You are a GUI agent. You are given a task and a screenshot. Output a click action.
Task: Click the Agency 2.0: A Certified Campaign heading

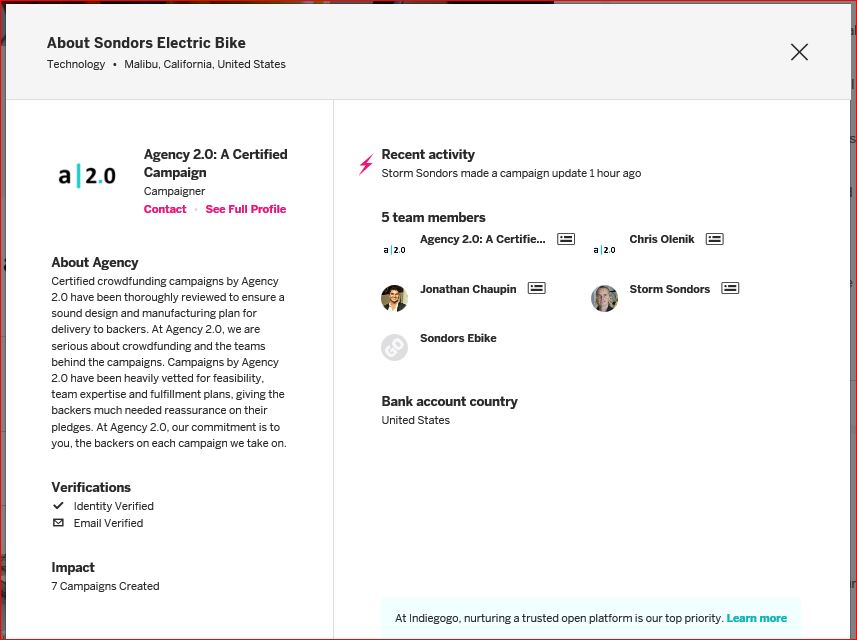coord(215,163)
